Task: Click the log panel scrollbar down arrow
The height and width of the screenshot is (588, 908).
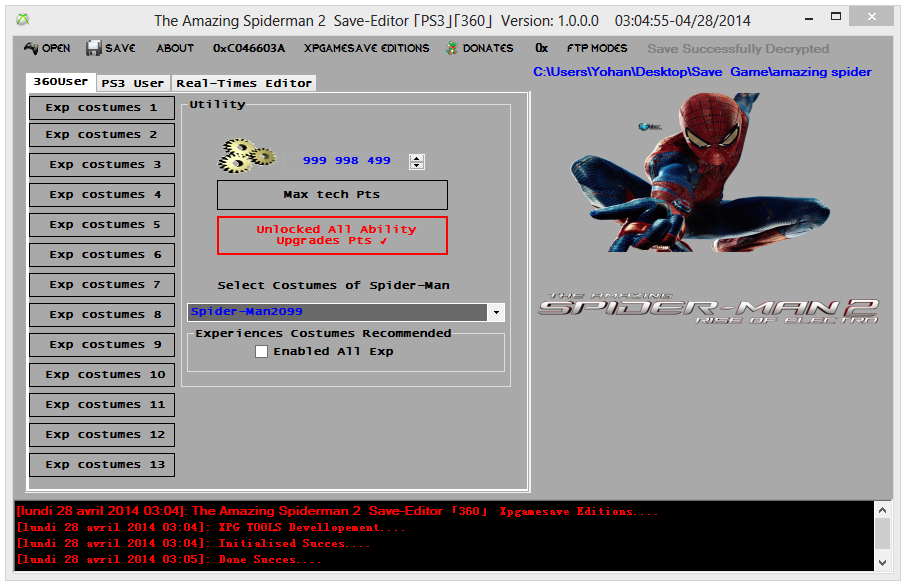Action: coord(882,563)
